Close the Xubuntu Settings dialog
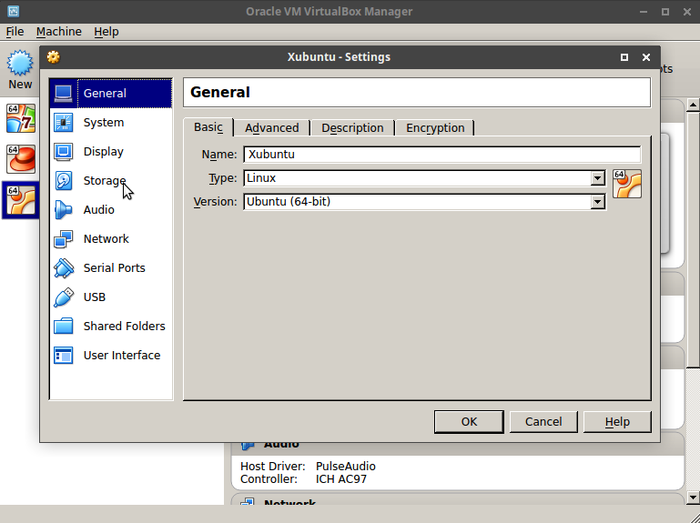 pyautogui.click(x=646, y=57)
